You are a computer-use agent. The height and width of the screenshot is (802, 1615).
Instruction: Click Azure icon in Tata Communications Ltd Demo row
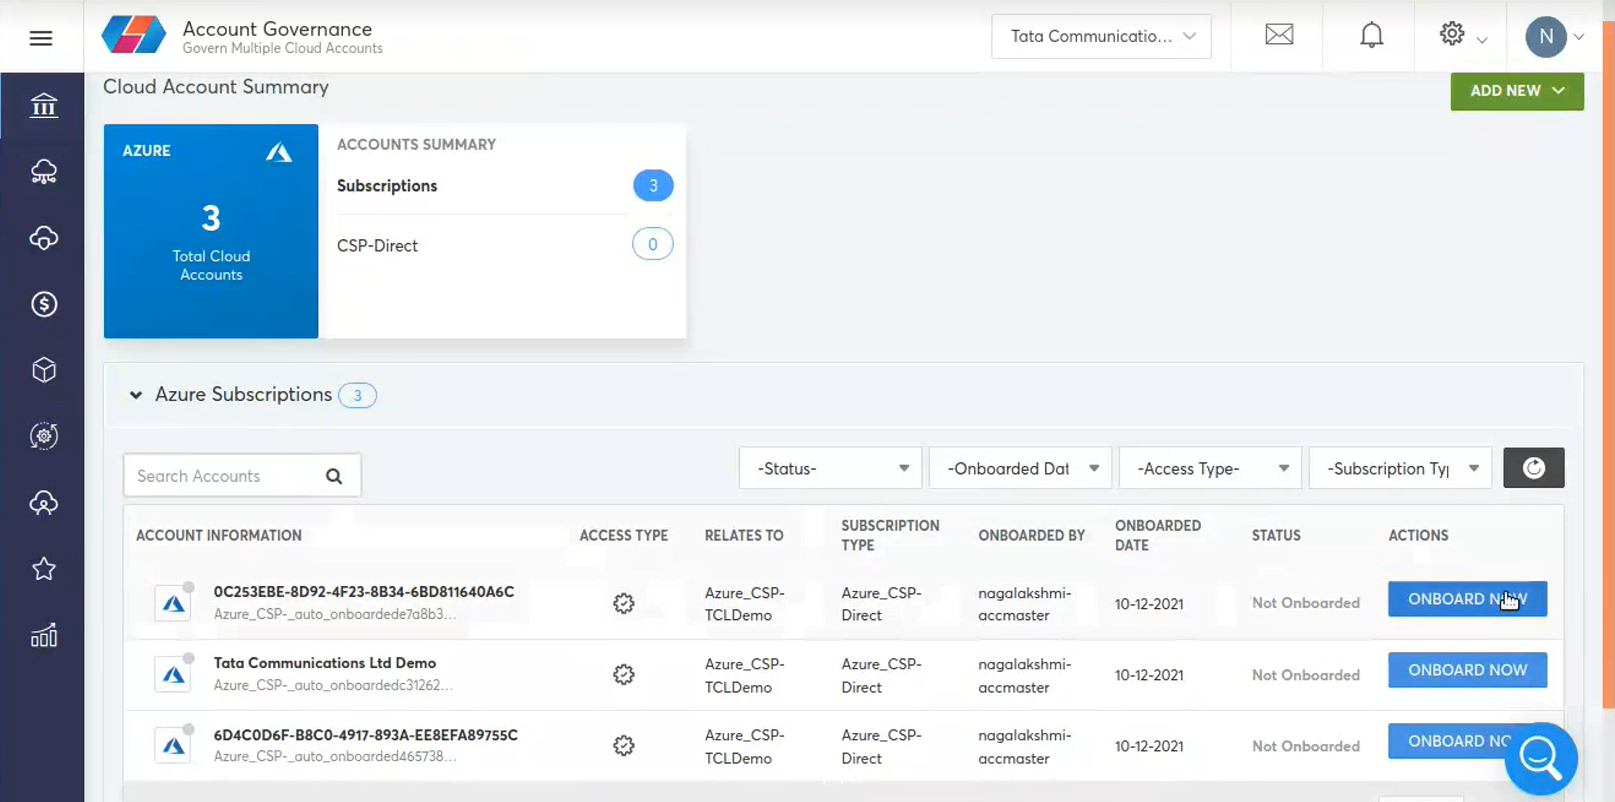point(173,675)
